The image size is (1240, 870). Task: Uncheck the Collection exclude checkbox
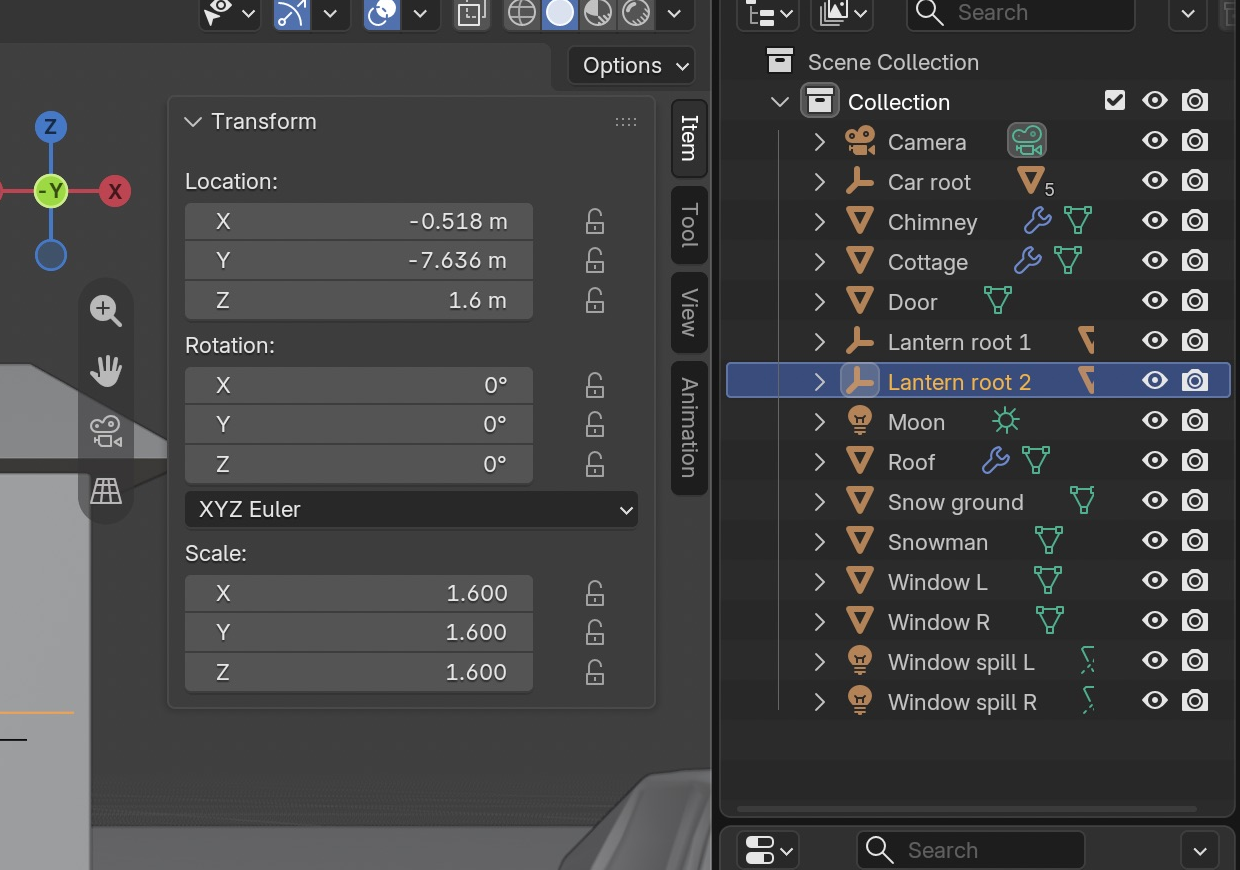(x=1115, y=100)
